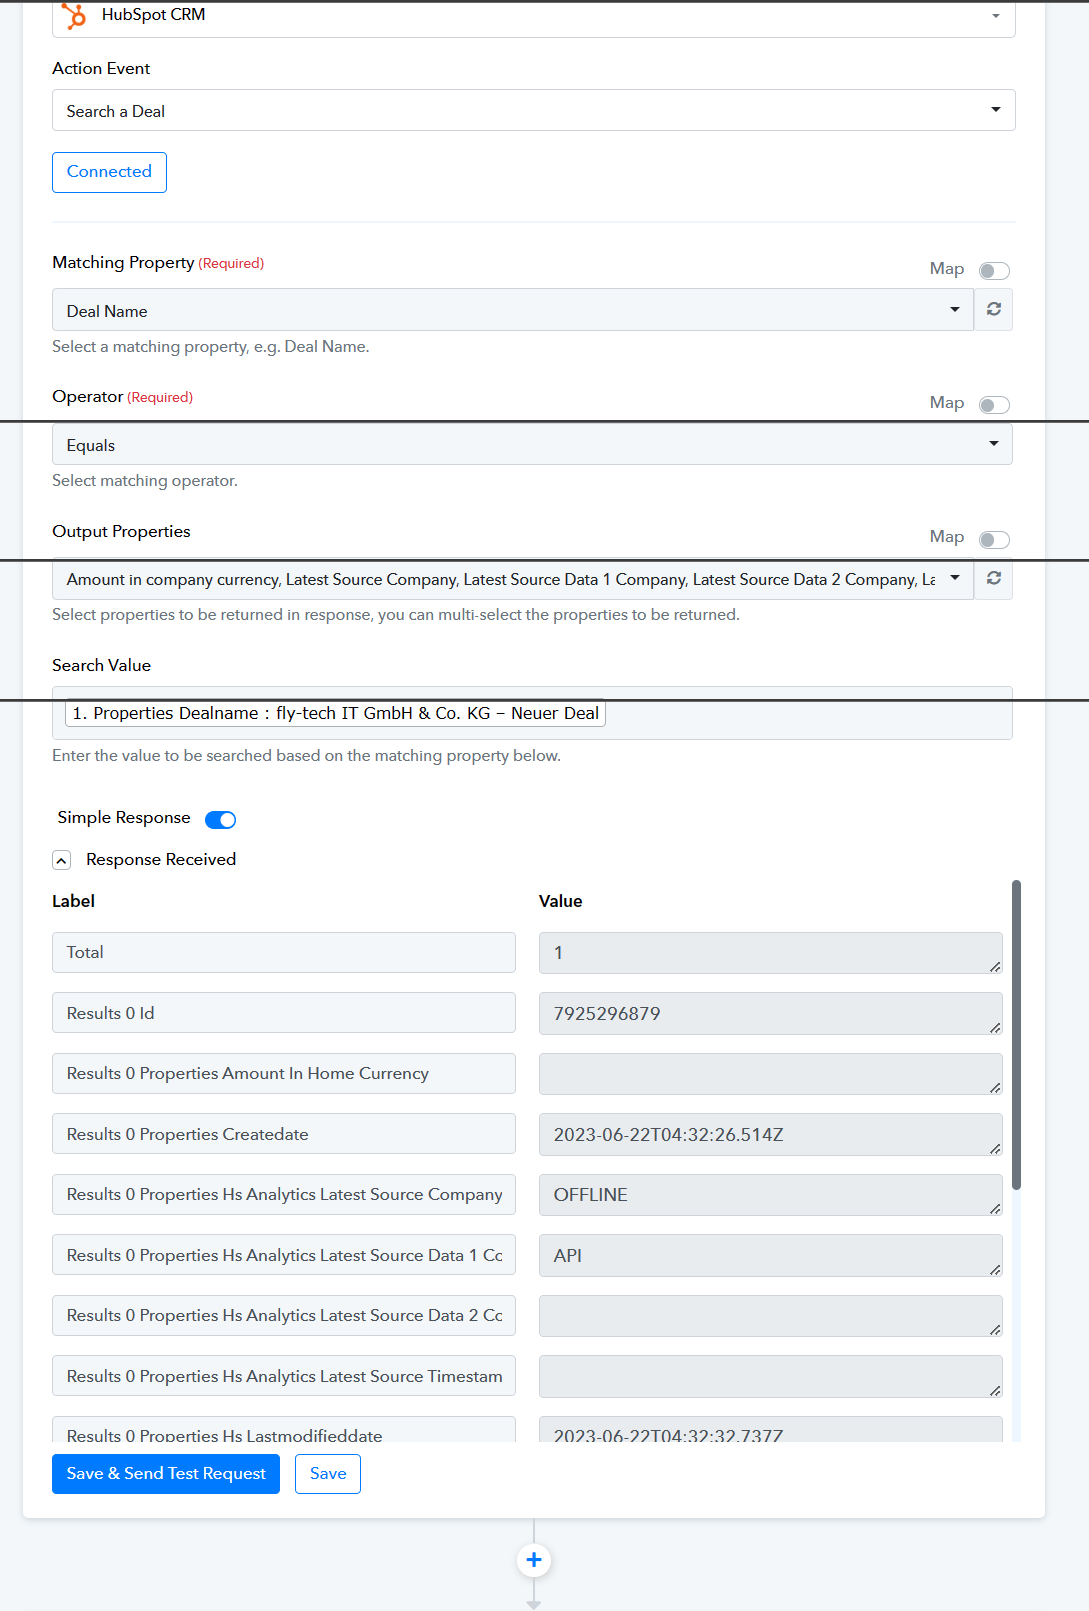
Task: Click the empty Amount In Home Currency value
Action: click(x=770, y=1074)
